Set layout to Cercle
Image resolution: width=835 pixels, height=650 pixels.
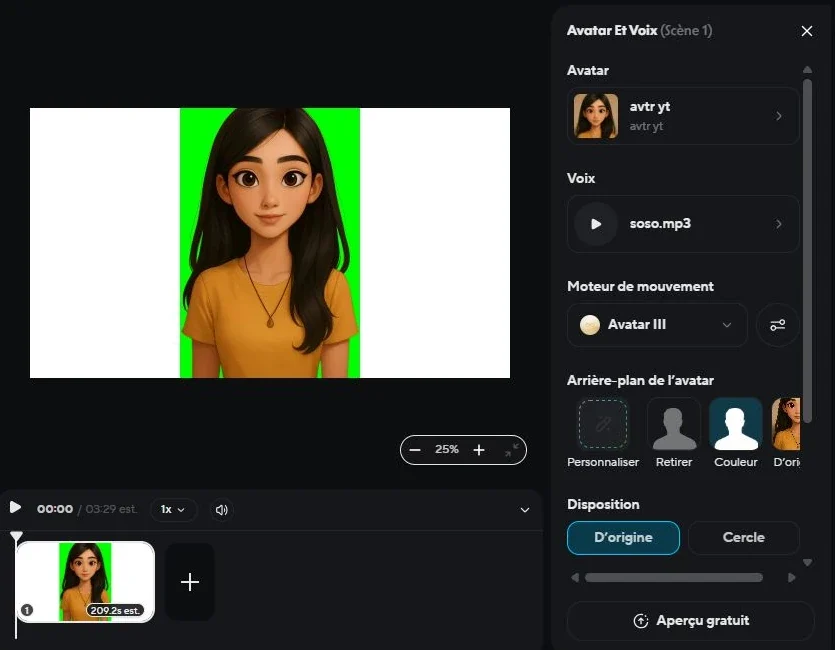(x=743, y=538)
